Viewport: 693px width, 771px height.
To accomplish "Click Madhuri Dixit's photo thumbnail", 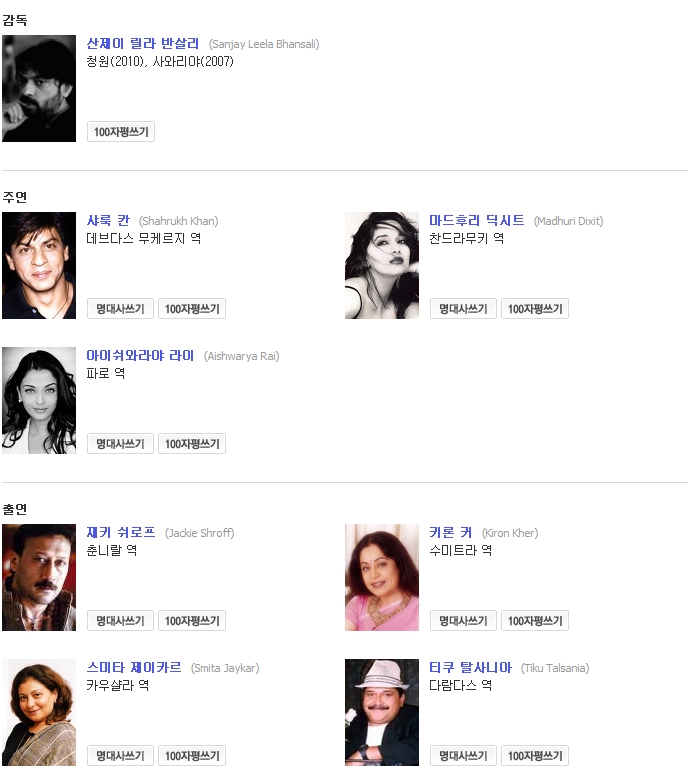I will [382, 266].
